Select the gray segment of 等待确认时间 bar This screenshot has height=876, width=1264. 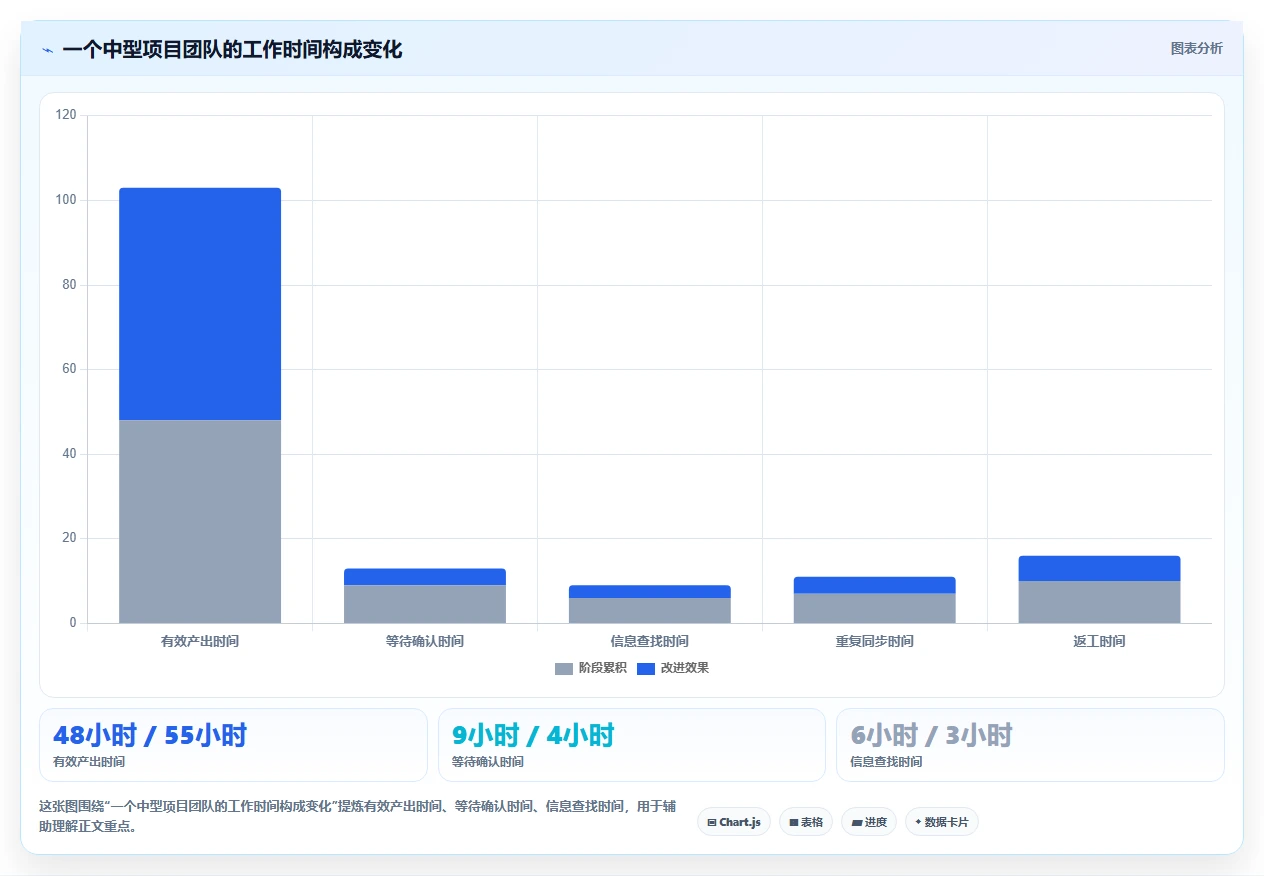pyautogui.click(x=425, y=604)
